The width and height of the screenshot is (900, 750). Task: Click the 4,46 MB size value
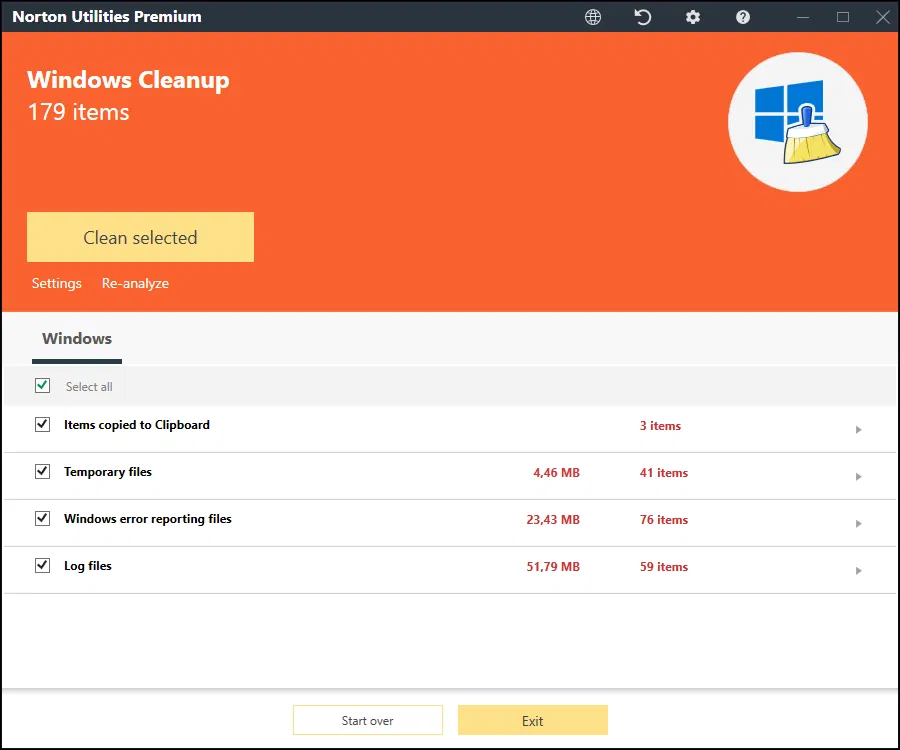556,473
